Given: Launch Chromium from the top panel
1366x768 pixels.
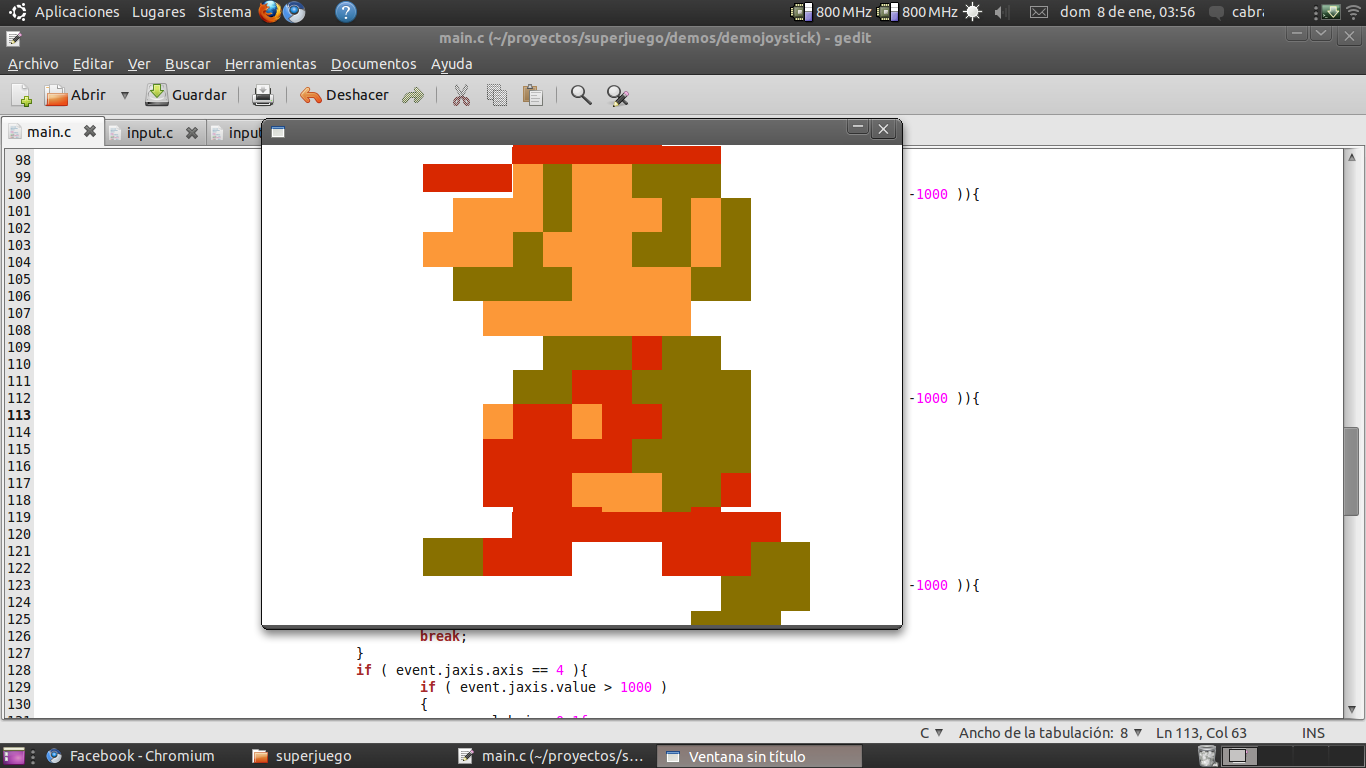Looking at the screenshot, I should coord(294,12).
